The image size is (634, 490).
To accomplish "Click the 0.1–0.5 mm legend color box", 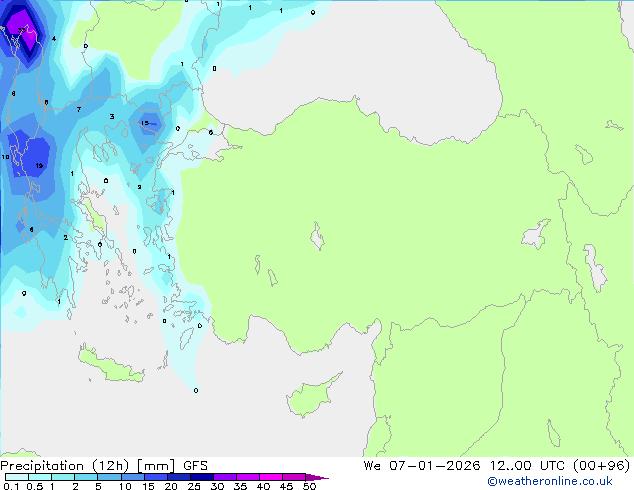I will 17,477.
